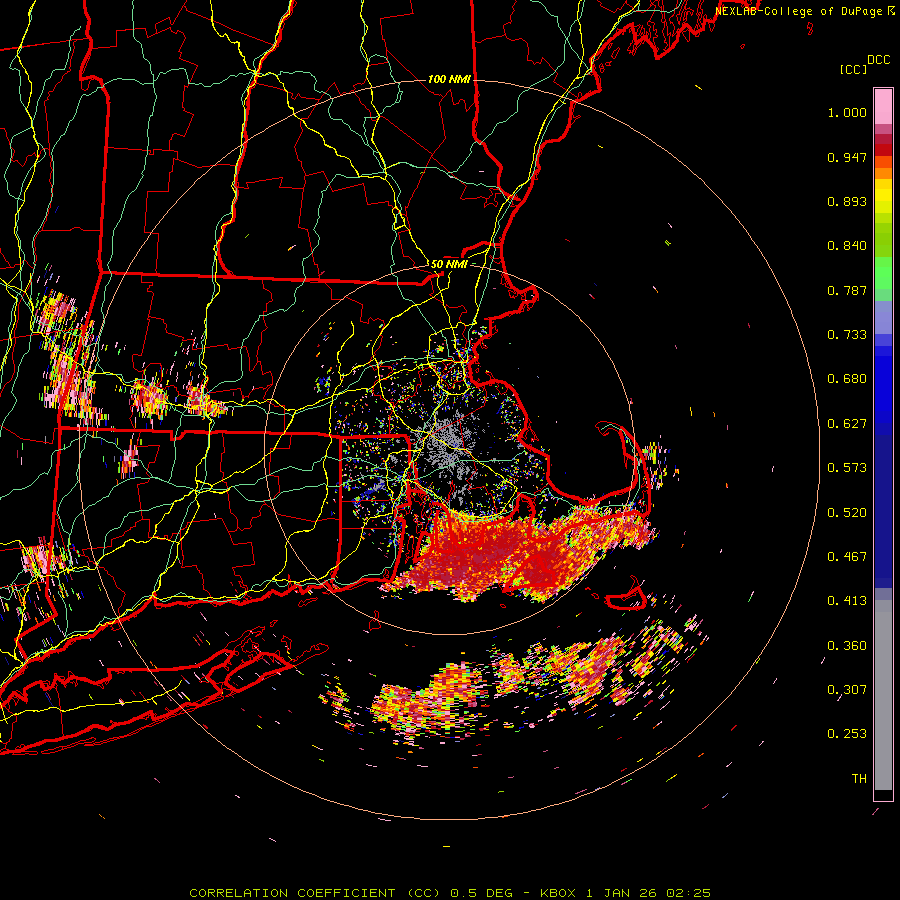The height and width of the screenshot is (900, 900).
Task: Select the 0.520 scale value
Action: (x=847, y=513)
